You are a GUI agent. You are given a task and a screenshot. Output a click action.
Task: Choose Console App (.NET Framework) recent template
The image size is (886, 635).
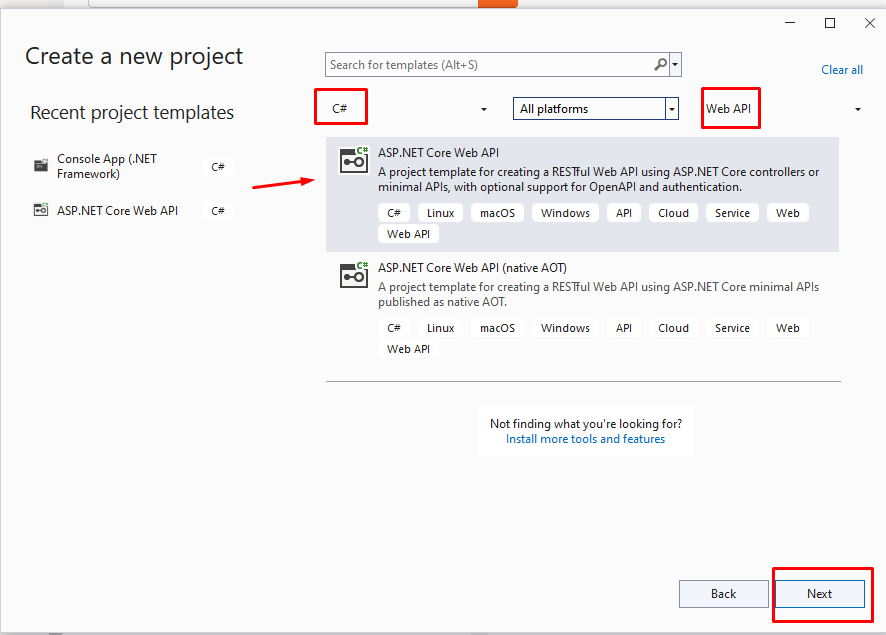[107, 166]
